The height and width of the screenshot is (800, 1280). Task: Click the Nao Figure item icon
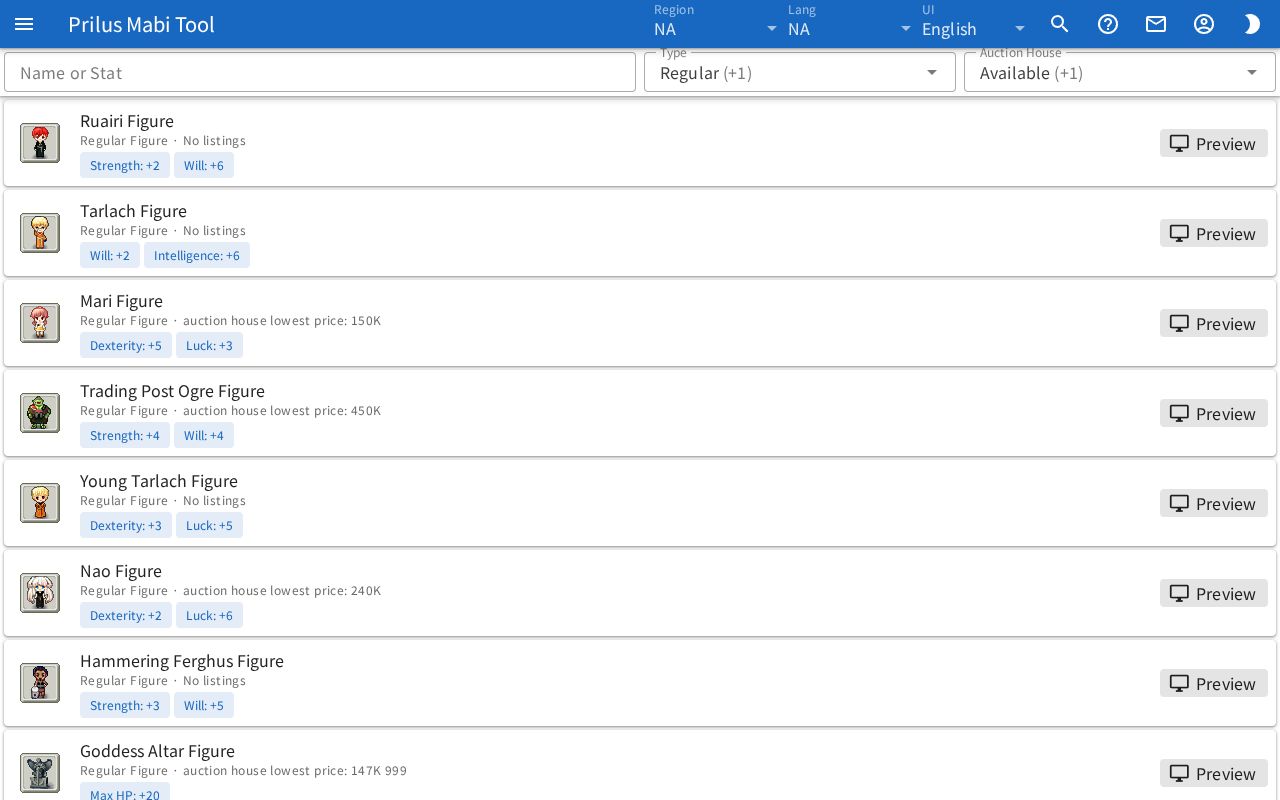[40, 593]
